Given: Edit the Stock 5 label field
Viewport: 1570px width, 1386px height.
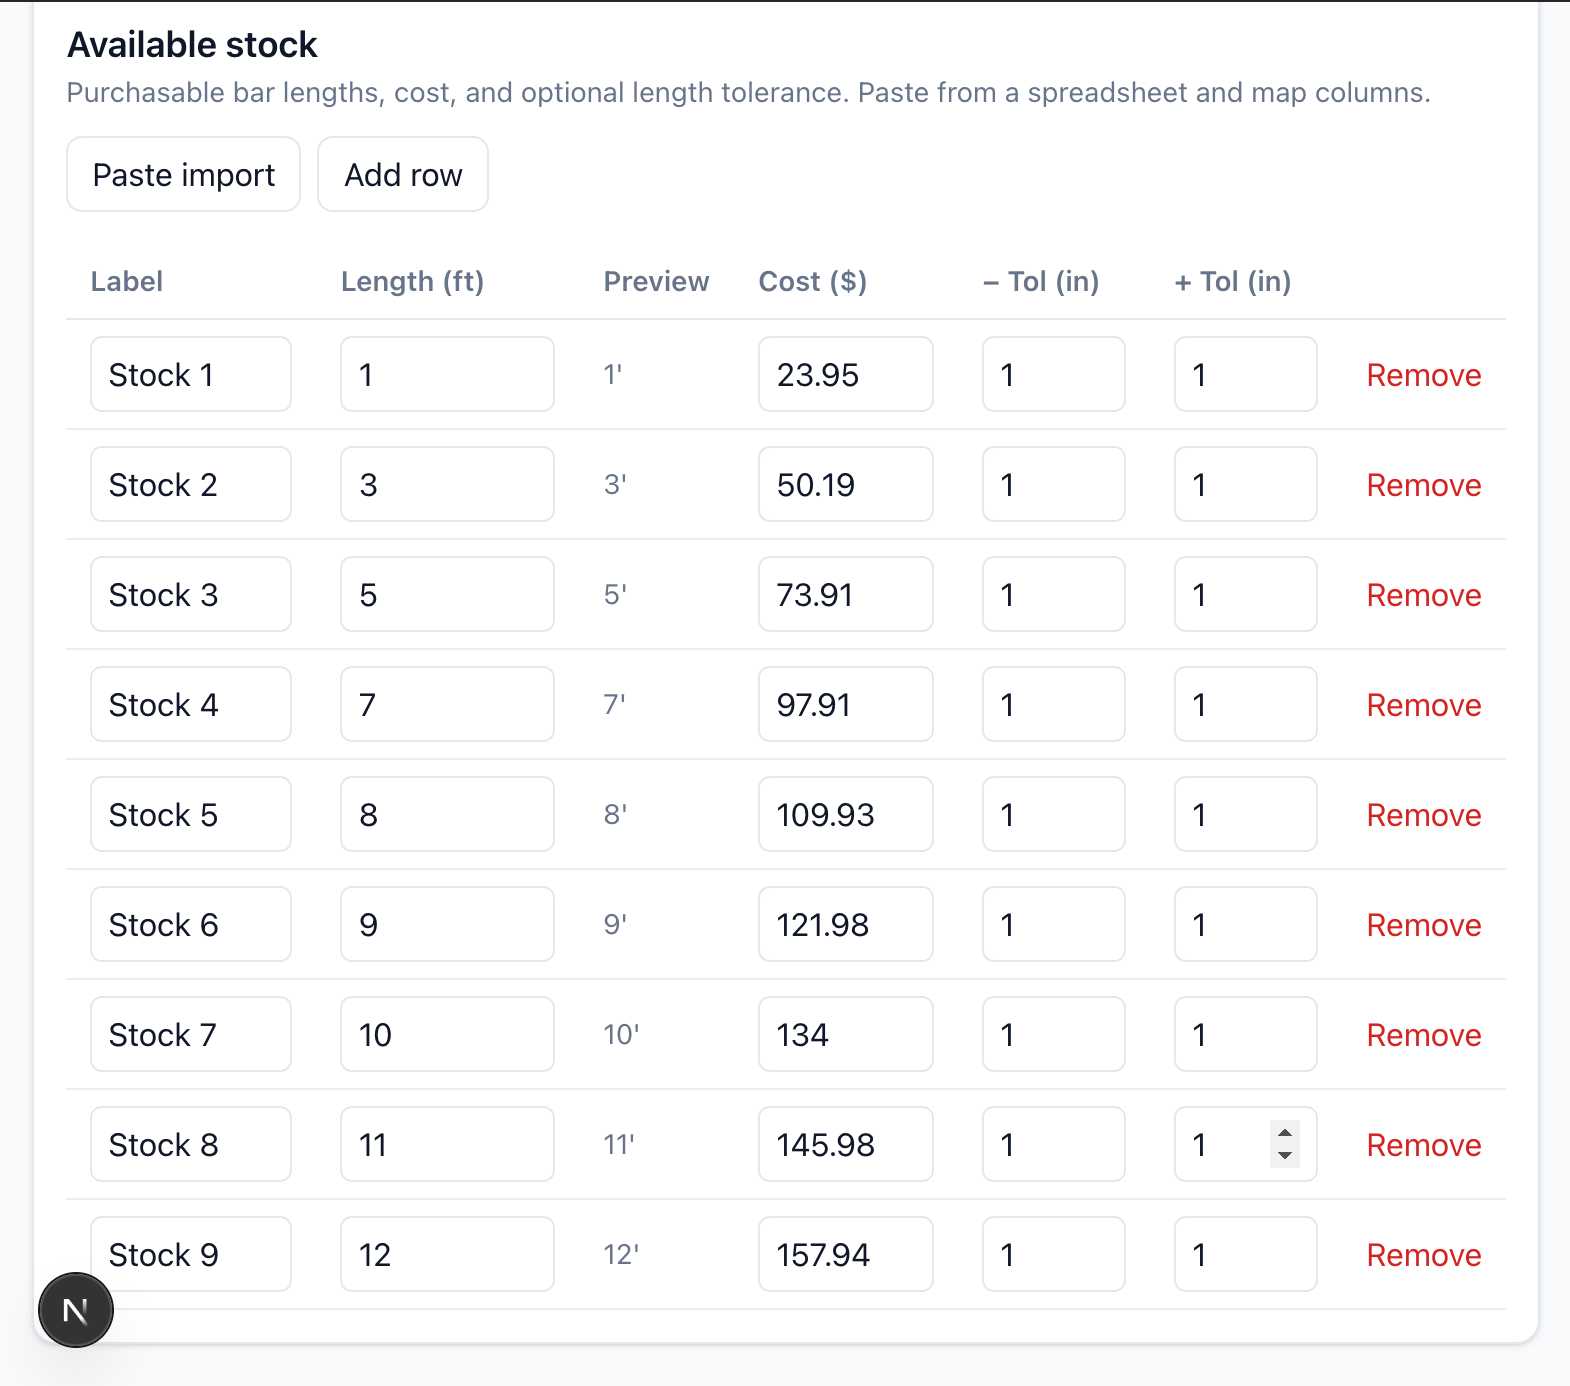Looking at the screenshot, I should pyautogui.click(x=191, y=814).
